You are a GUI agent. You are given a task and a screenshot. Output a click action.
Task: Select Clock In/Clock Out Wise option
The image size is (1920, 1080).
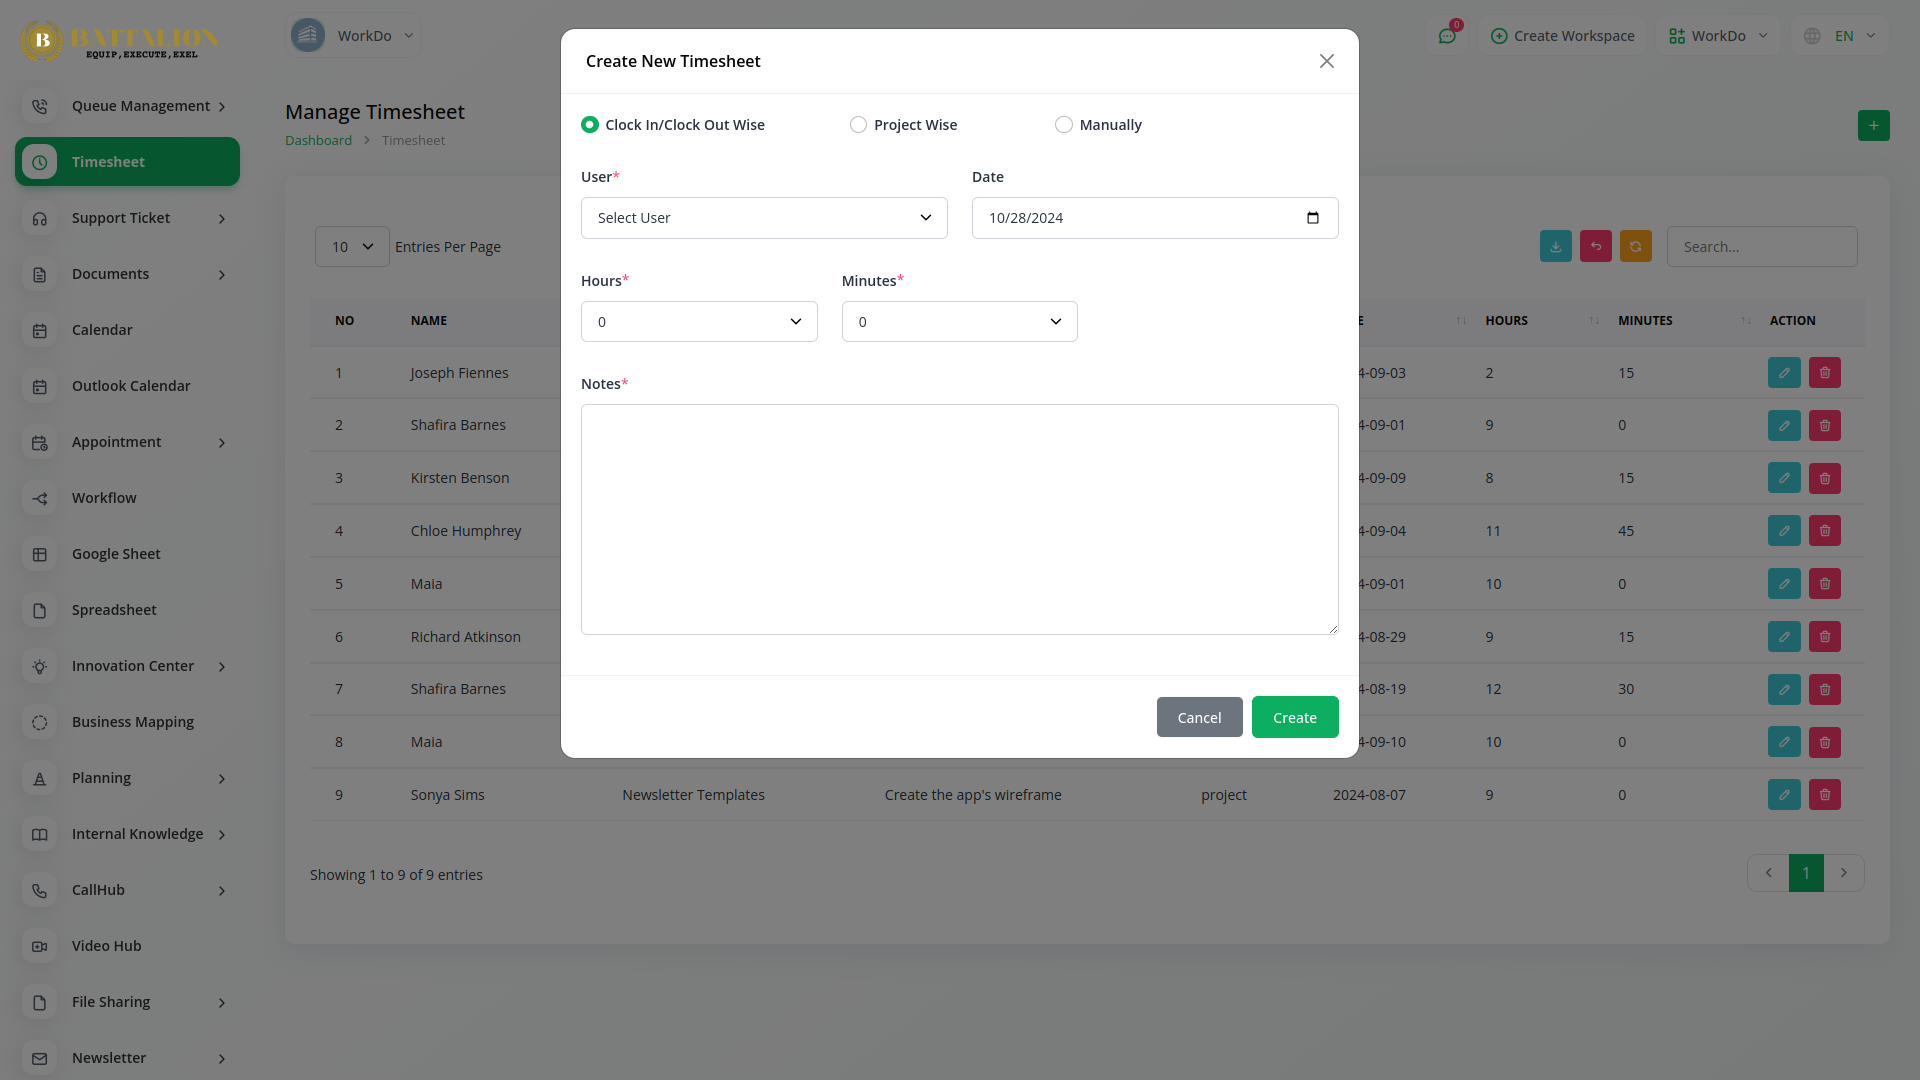point(590,125)
